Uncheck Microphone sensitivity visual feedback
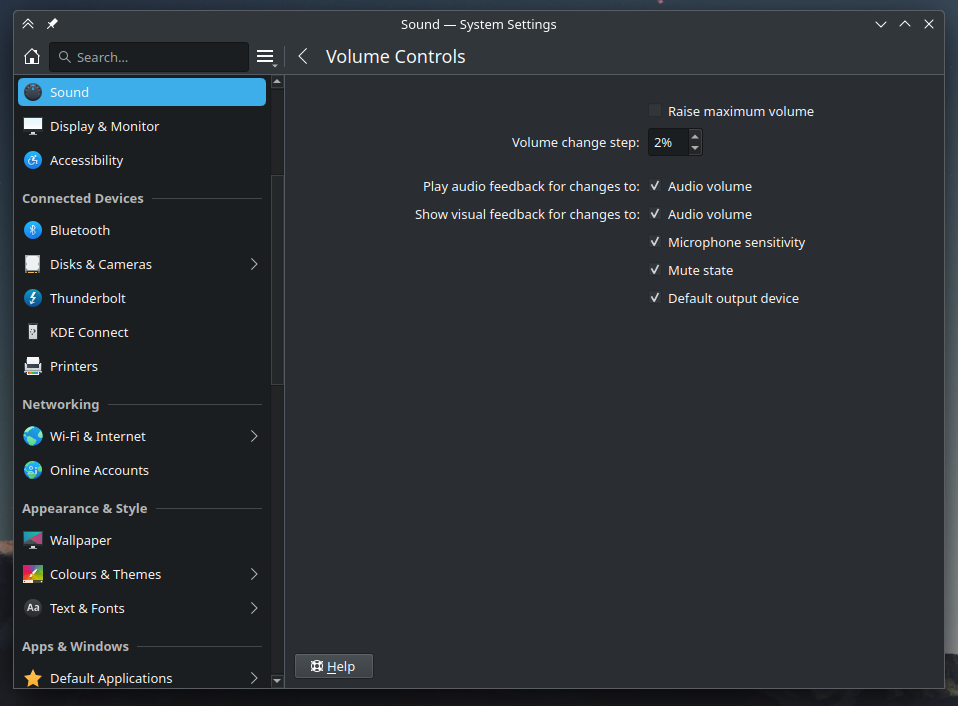 coord(656,242)
